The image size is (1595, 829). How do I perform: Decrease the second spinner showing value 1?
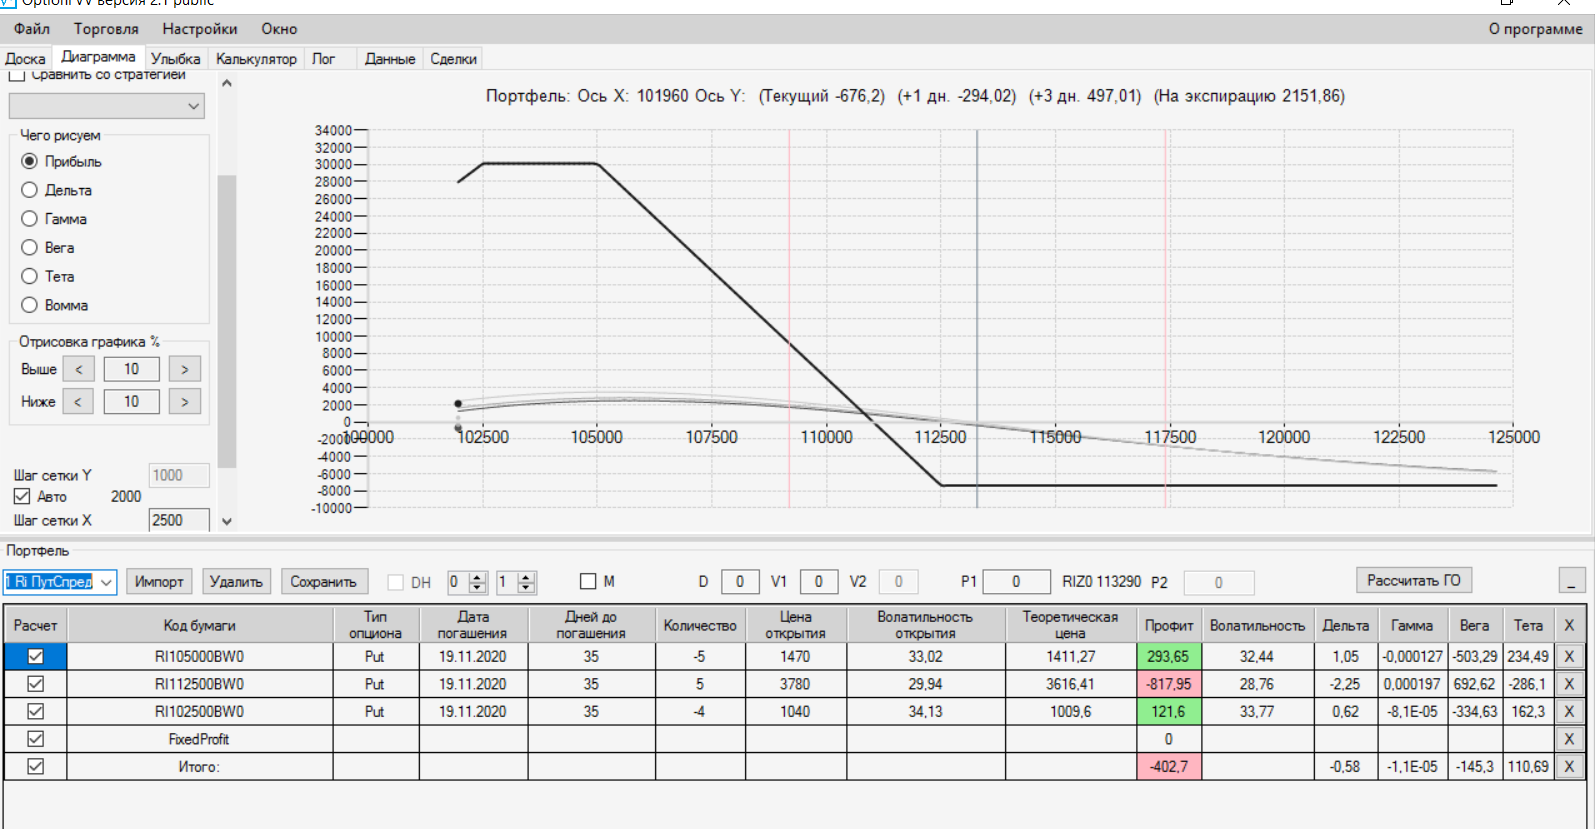click(x=527, y=587)
